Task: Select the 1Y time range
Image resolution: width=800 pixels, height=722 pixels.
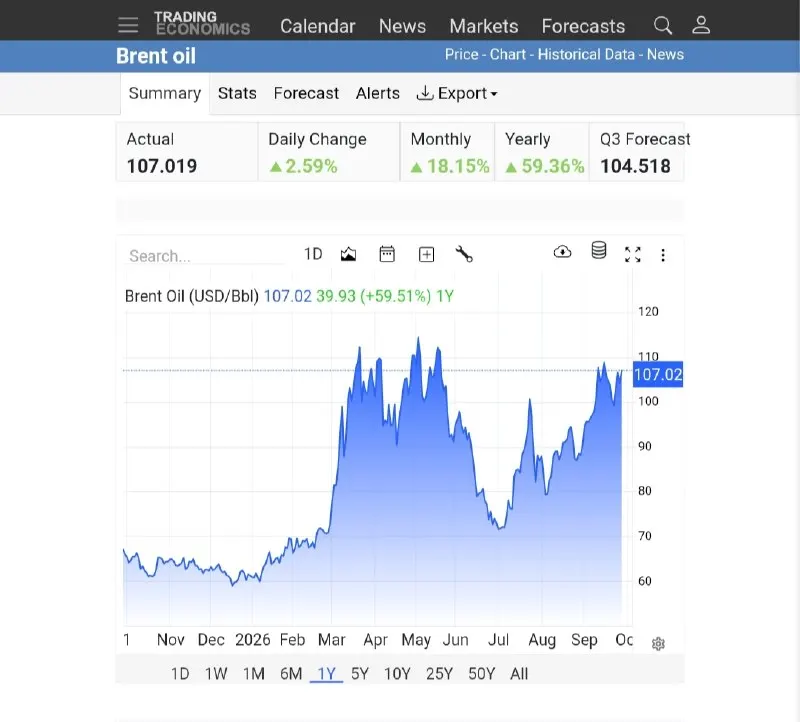Action: point(327,674)
